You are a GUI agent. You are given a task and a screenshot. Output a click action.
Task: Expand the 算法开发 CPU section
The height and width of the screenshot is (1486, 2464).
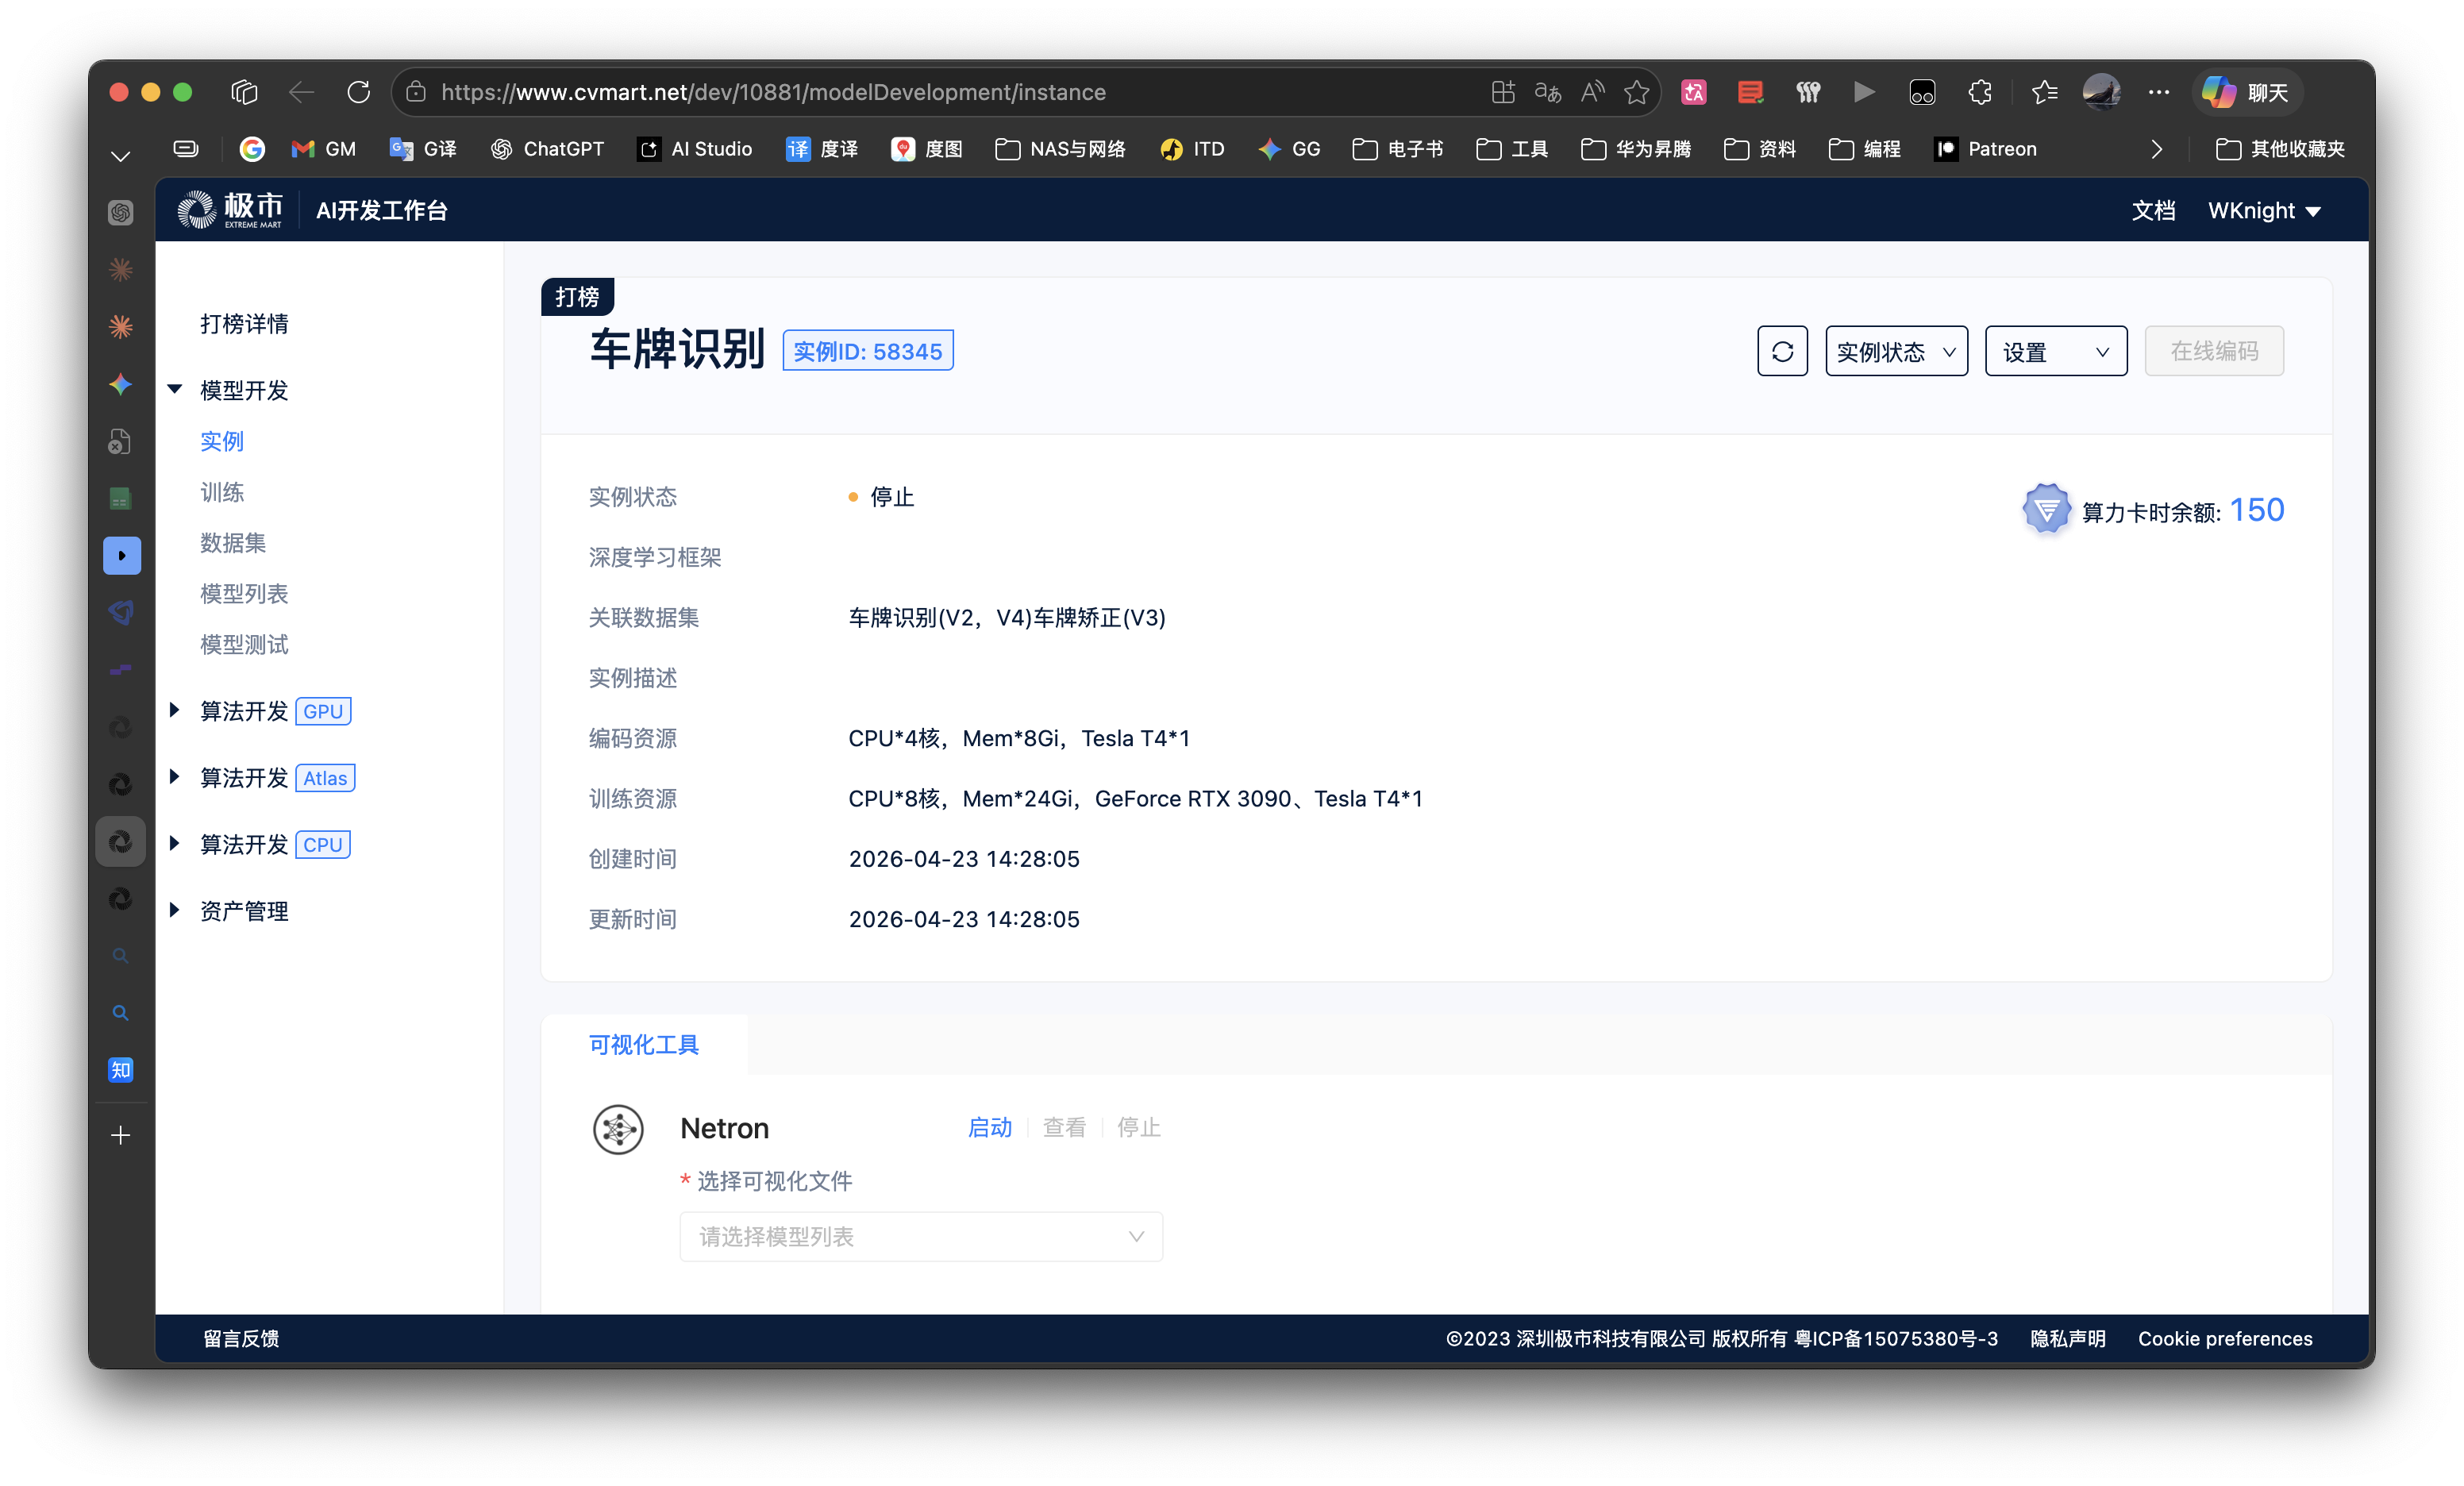175,844
